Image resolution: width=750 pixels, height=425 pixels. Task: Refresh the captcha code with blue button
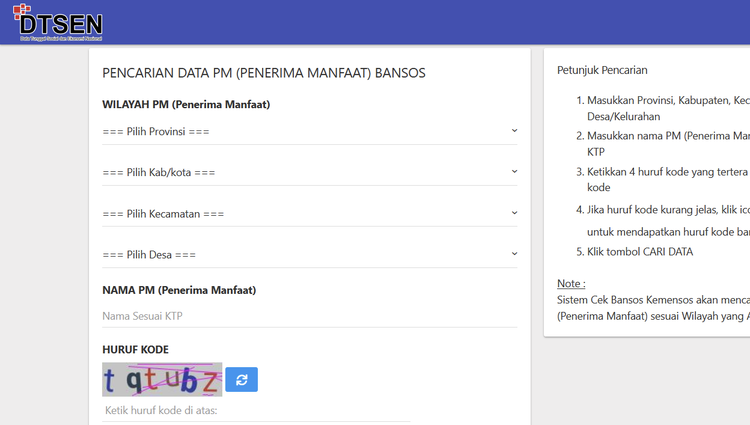(x=241, y=380)
